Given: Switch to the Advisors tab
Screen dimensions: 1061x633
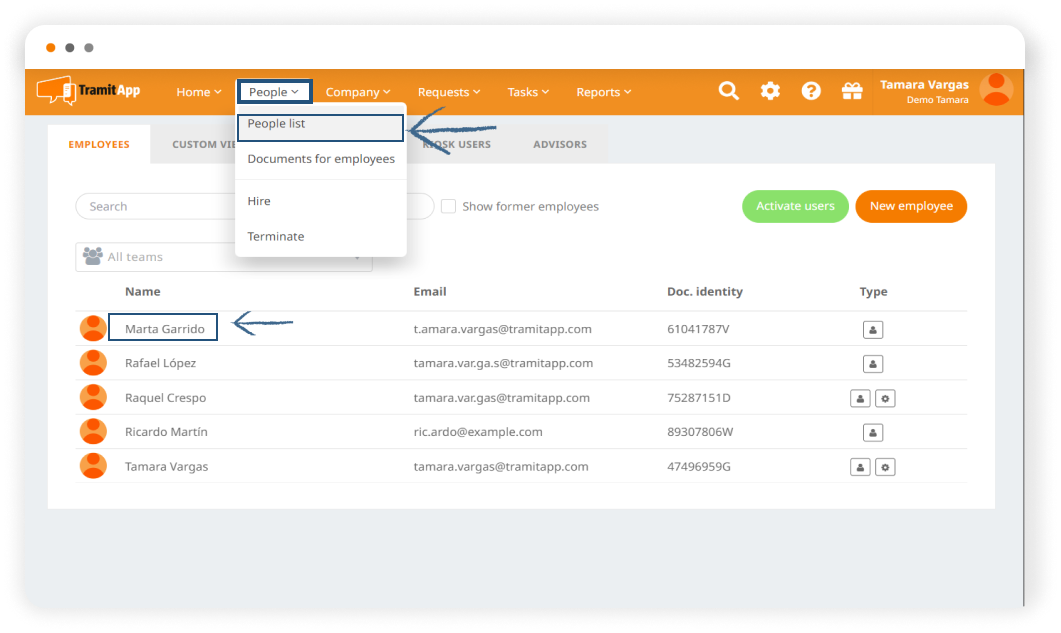Looking at the screenshot, I should point(560,145).
